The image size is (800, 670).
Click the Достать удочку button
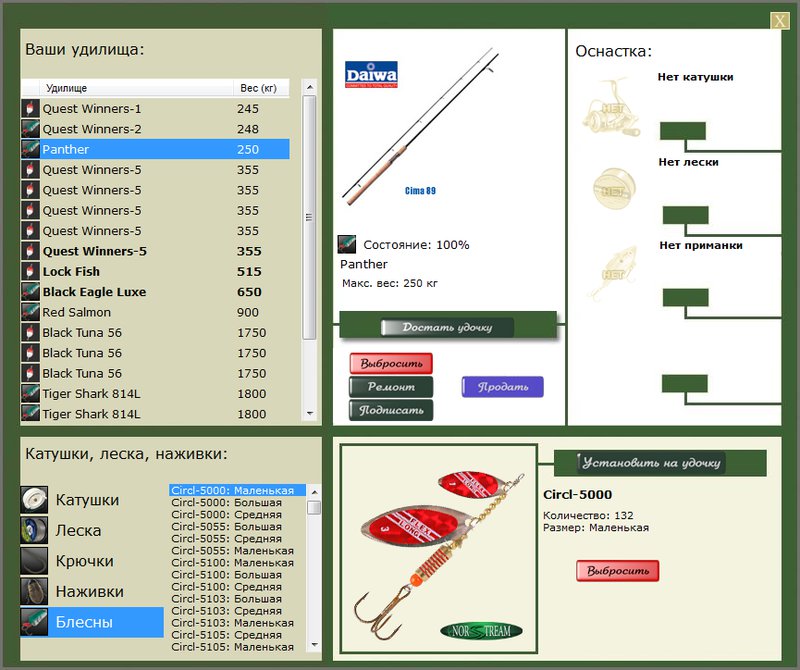[447, 327]
